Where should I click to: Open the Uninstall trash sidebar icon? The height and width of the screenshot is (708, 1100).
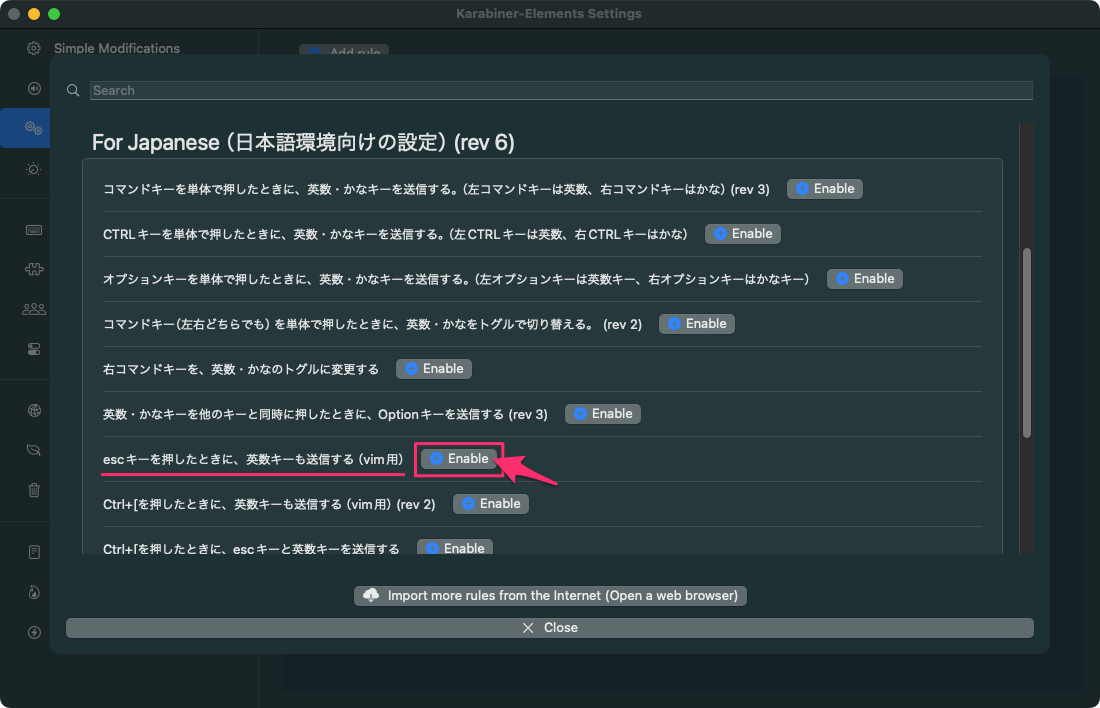point(34,490)
